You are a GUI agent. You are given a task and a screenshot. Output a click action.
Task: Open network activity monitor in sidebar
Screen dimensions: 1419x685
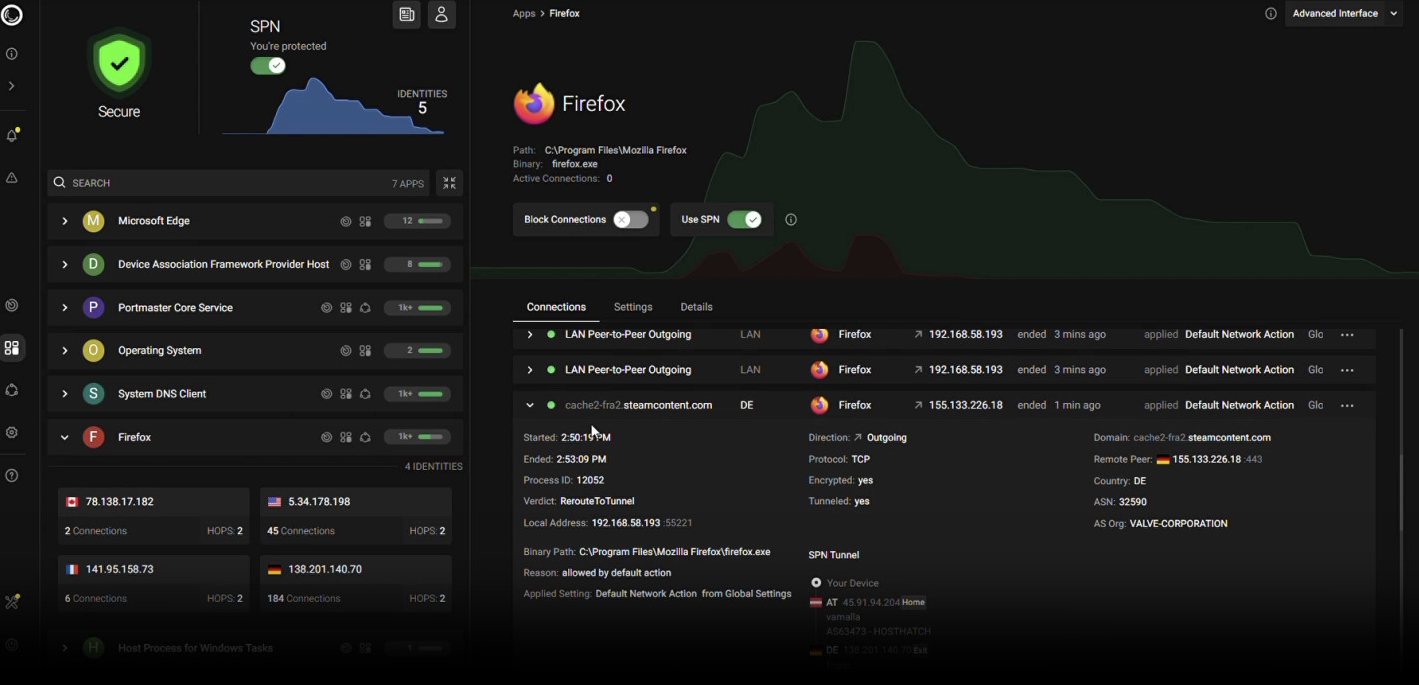tap(12, 305)
